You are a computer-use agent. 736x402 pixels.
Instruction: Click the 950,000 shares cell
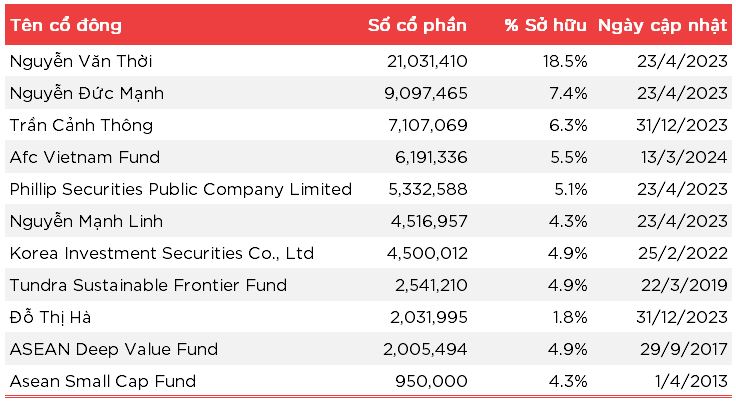tap(439, 381)
